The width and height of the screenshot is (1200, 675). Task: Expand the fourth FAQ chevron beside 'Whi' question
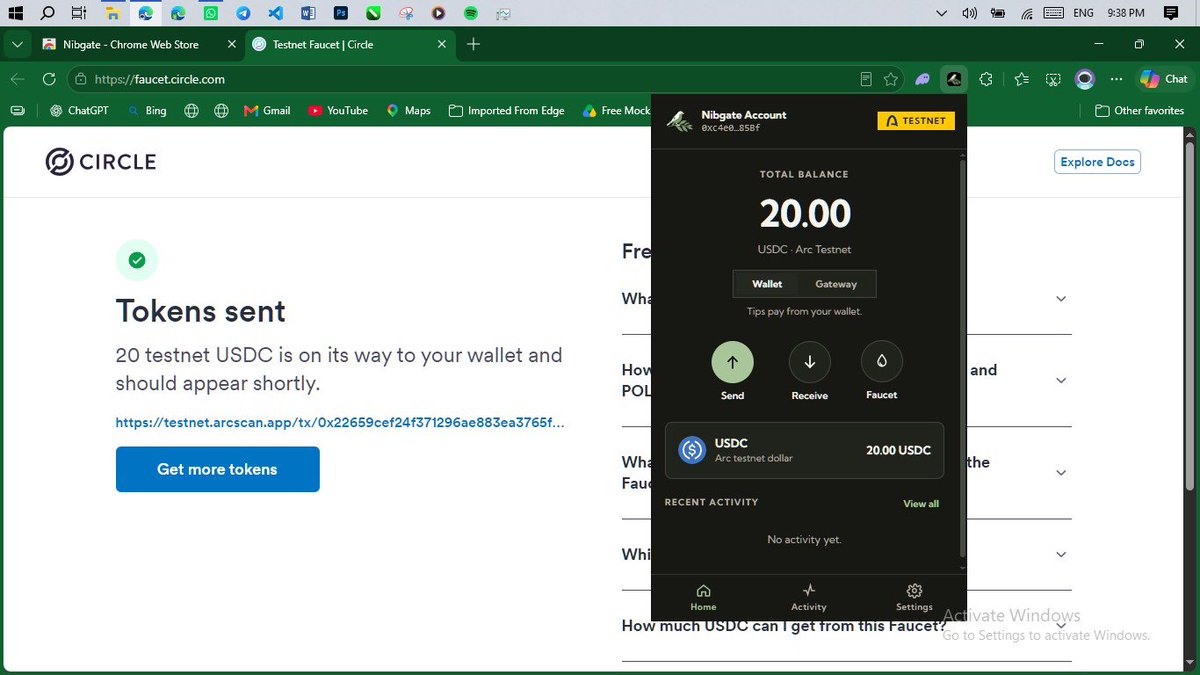tap(1061, 555)
